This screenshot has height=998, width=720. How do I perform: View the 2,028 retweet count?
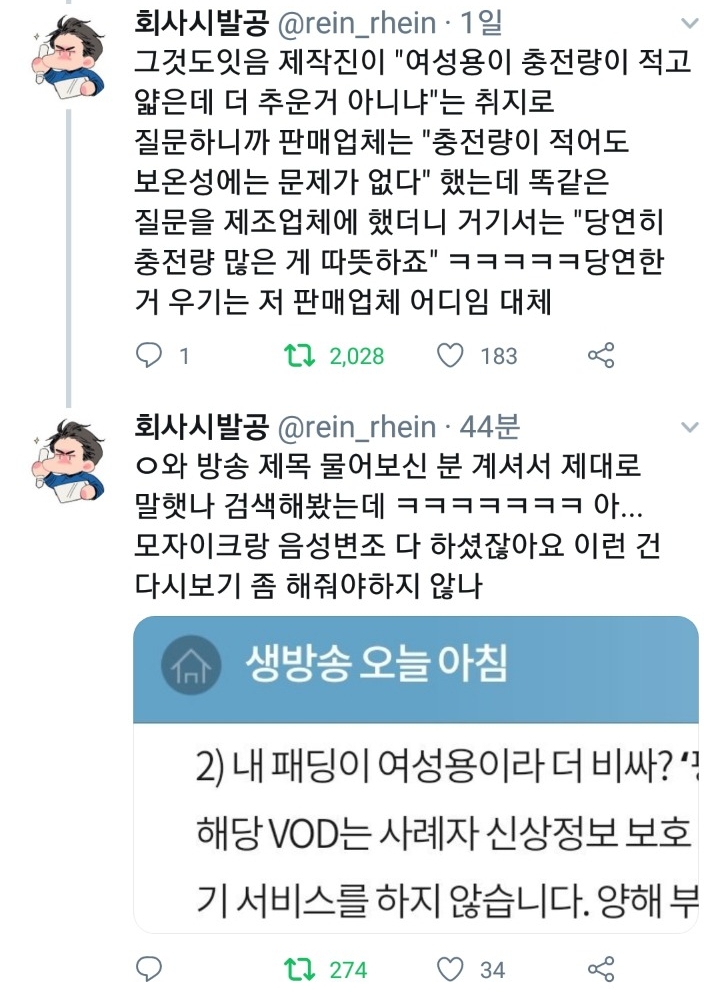coord(356,356)
